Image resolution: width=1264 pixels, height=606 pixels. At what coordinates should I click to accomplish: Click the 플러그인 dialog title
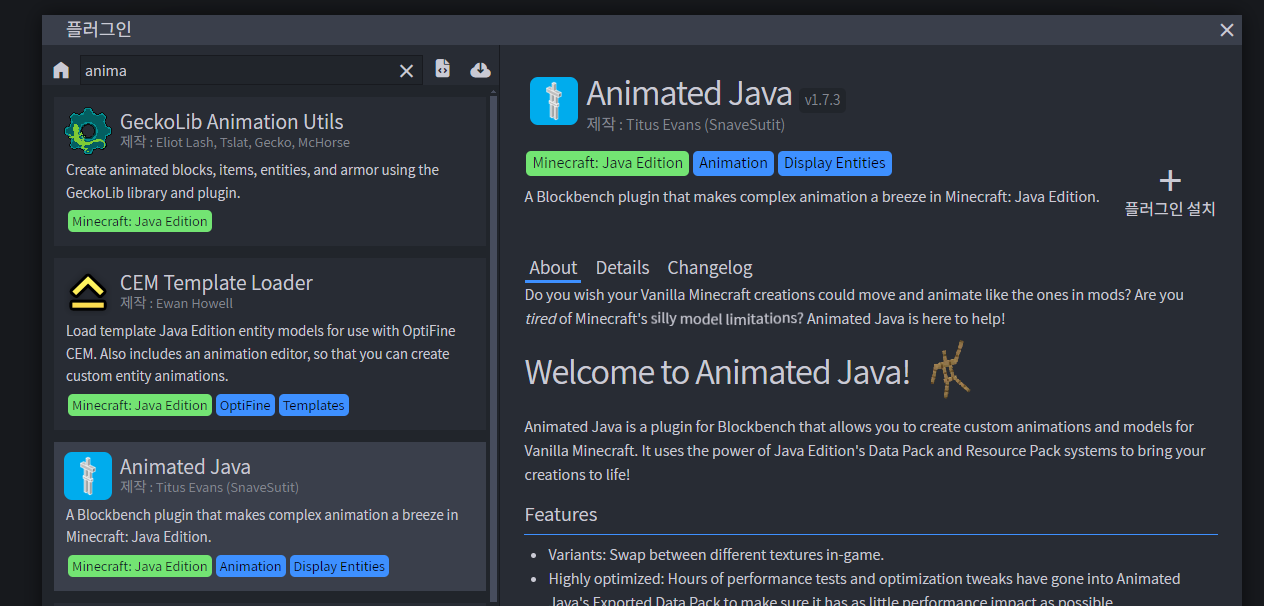click(x=98, y=29)
